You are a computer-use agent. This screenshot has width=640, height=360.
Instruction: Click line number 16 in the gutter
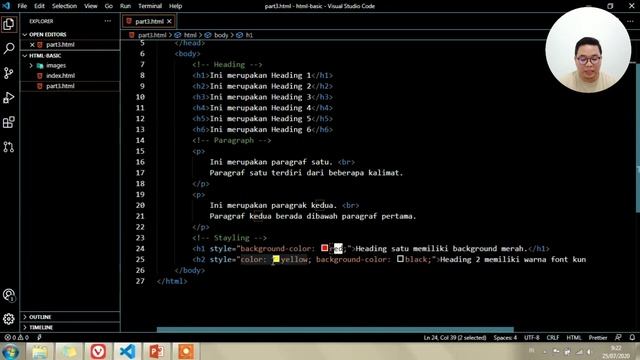coord(140,162)
